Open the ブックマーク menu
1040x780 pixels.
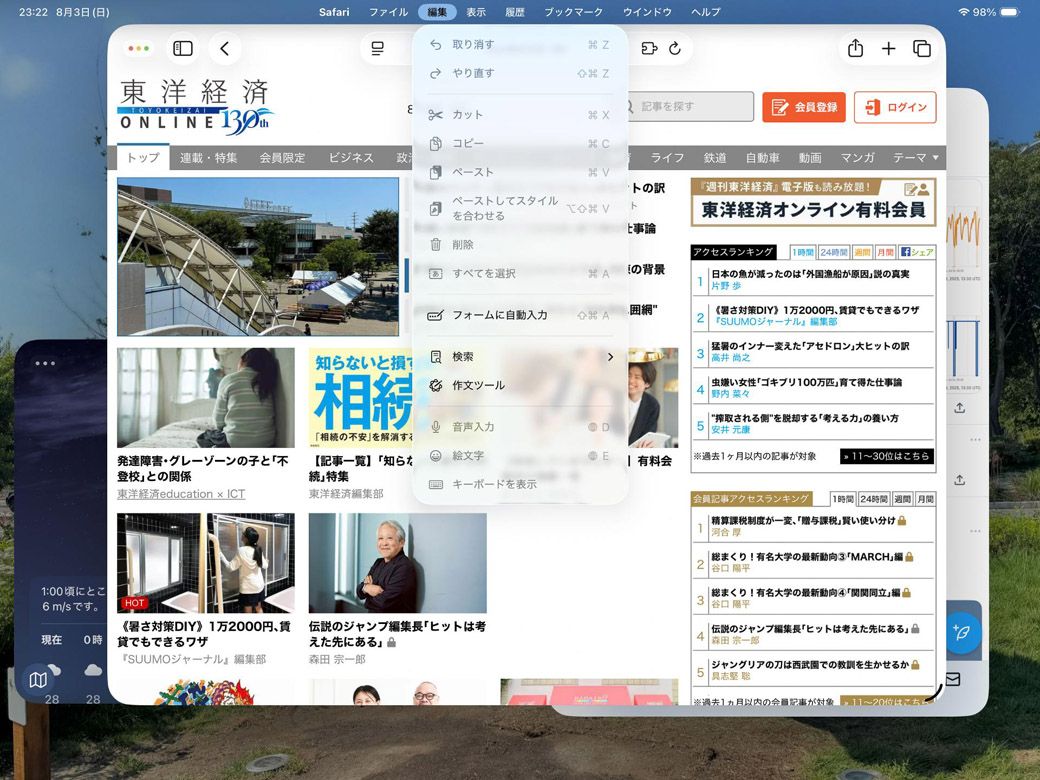[x=574, y=12]
